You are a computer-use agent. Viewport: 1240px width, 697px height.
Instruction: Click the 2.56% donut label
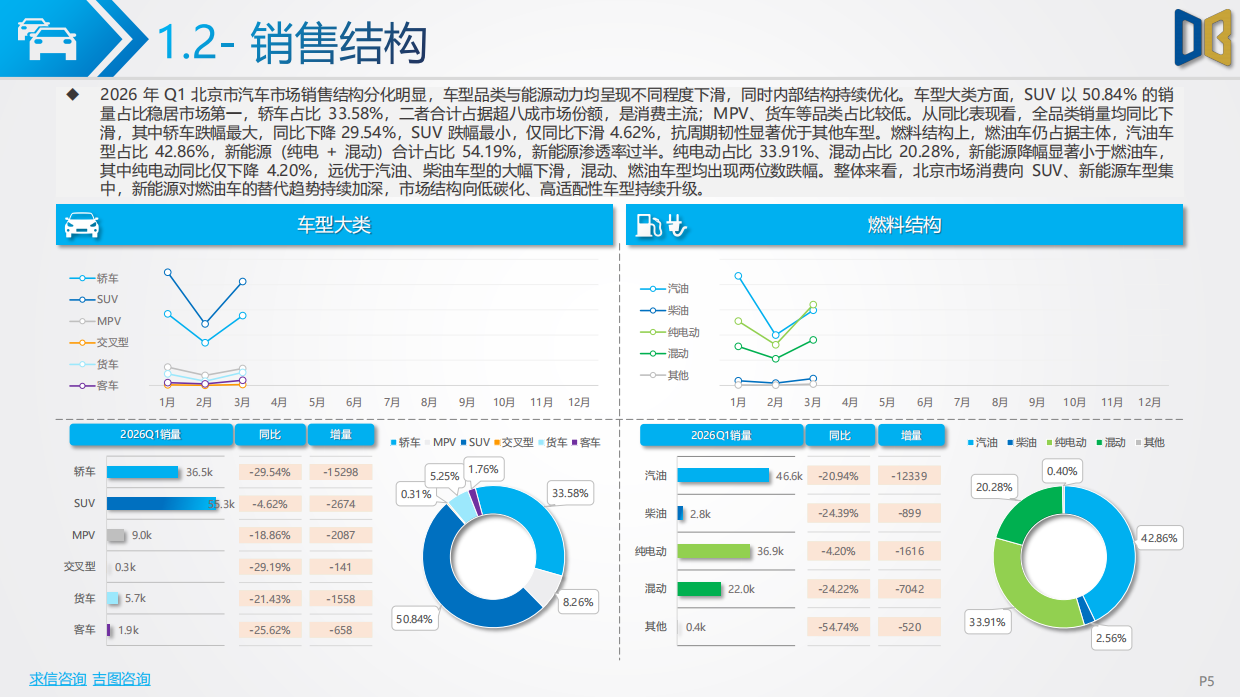click(1111, 637)
